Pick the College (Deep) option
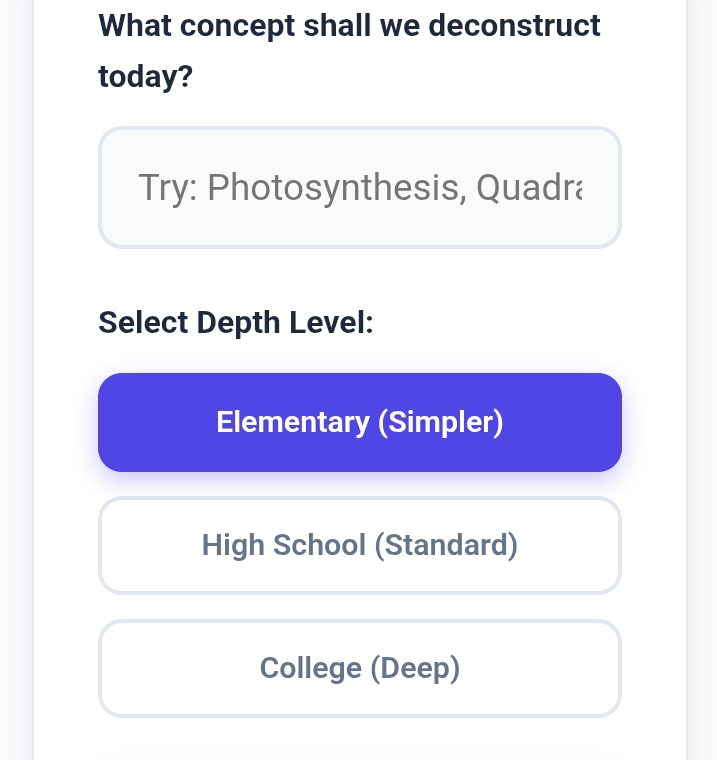This screenshot has width=717, height=760. tap(360, 668)
